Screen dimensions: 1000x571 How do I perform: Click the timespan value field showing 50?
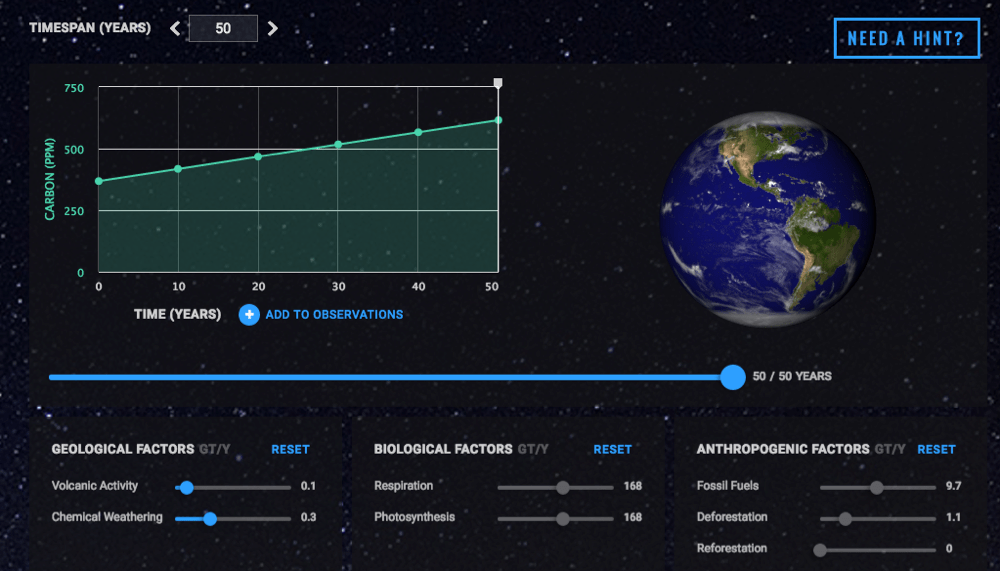[x=223, y=29]
